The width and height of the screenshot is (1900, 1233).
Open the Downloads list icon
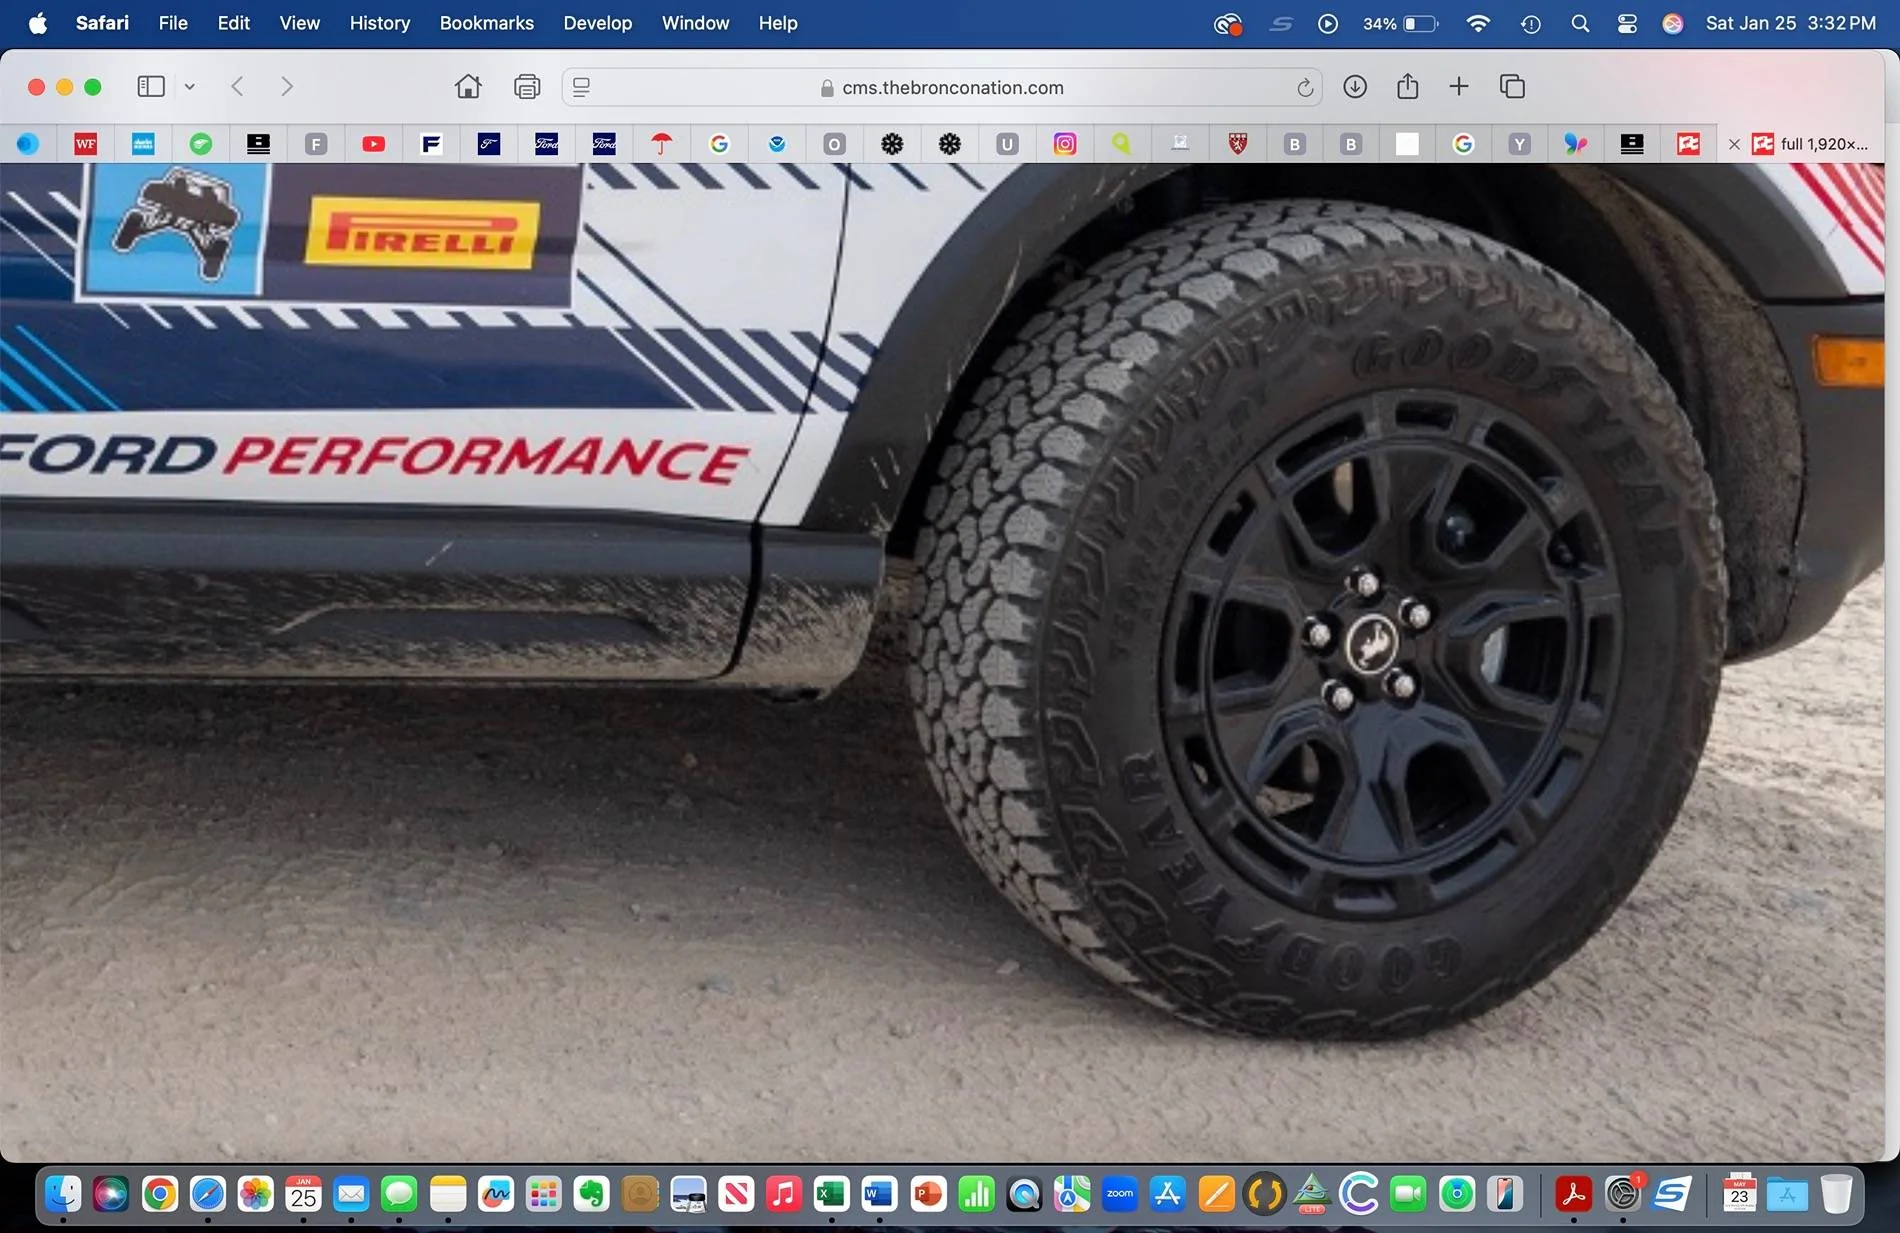point(1355,87)
